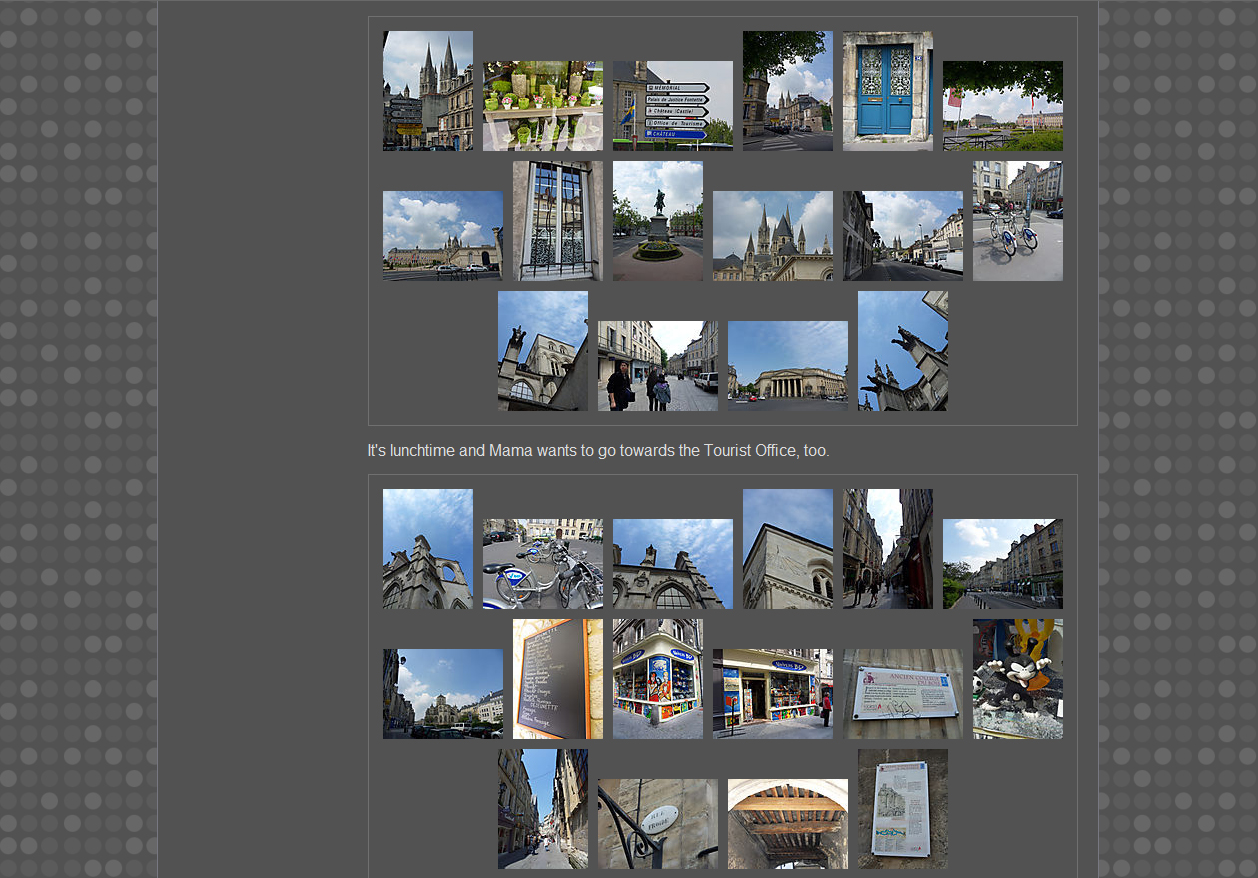The width and height of the screenshot is (1258, 878).
Task: Open the iron-grille window thumbnail
Action: [557, 221]
